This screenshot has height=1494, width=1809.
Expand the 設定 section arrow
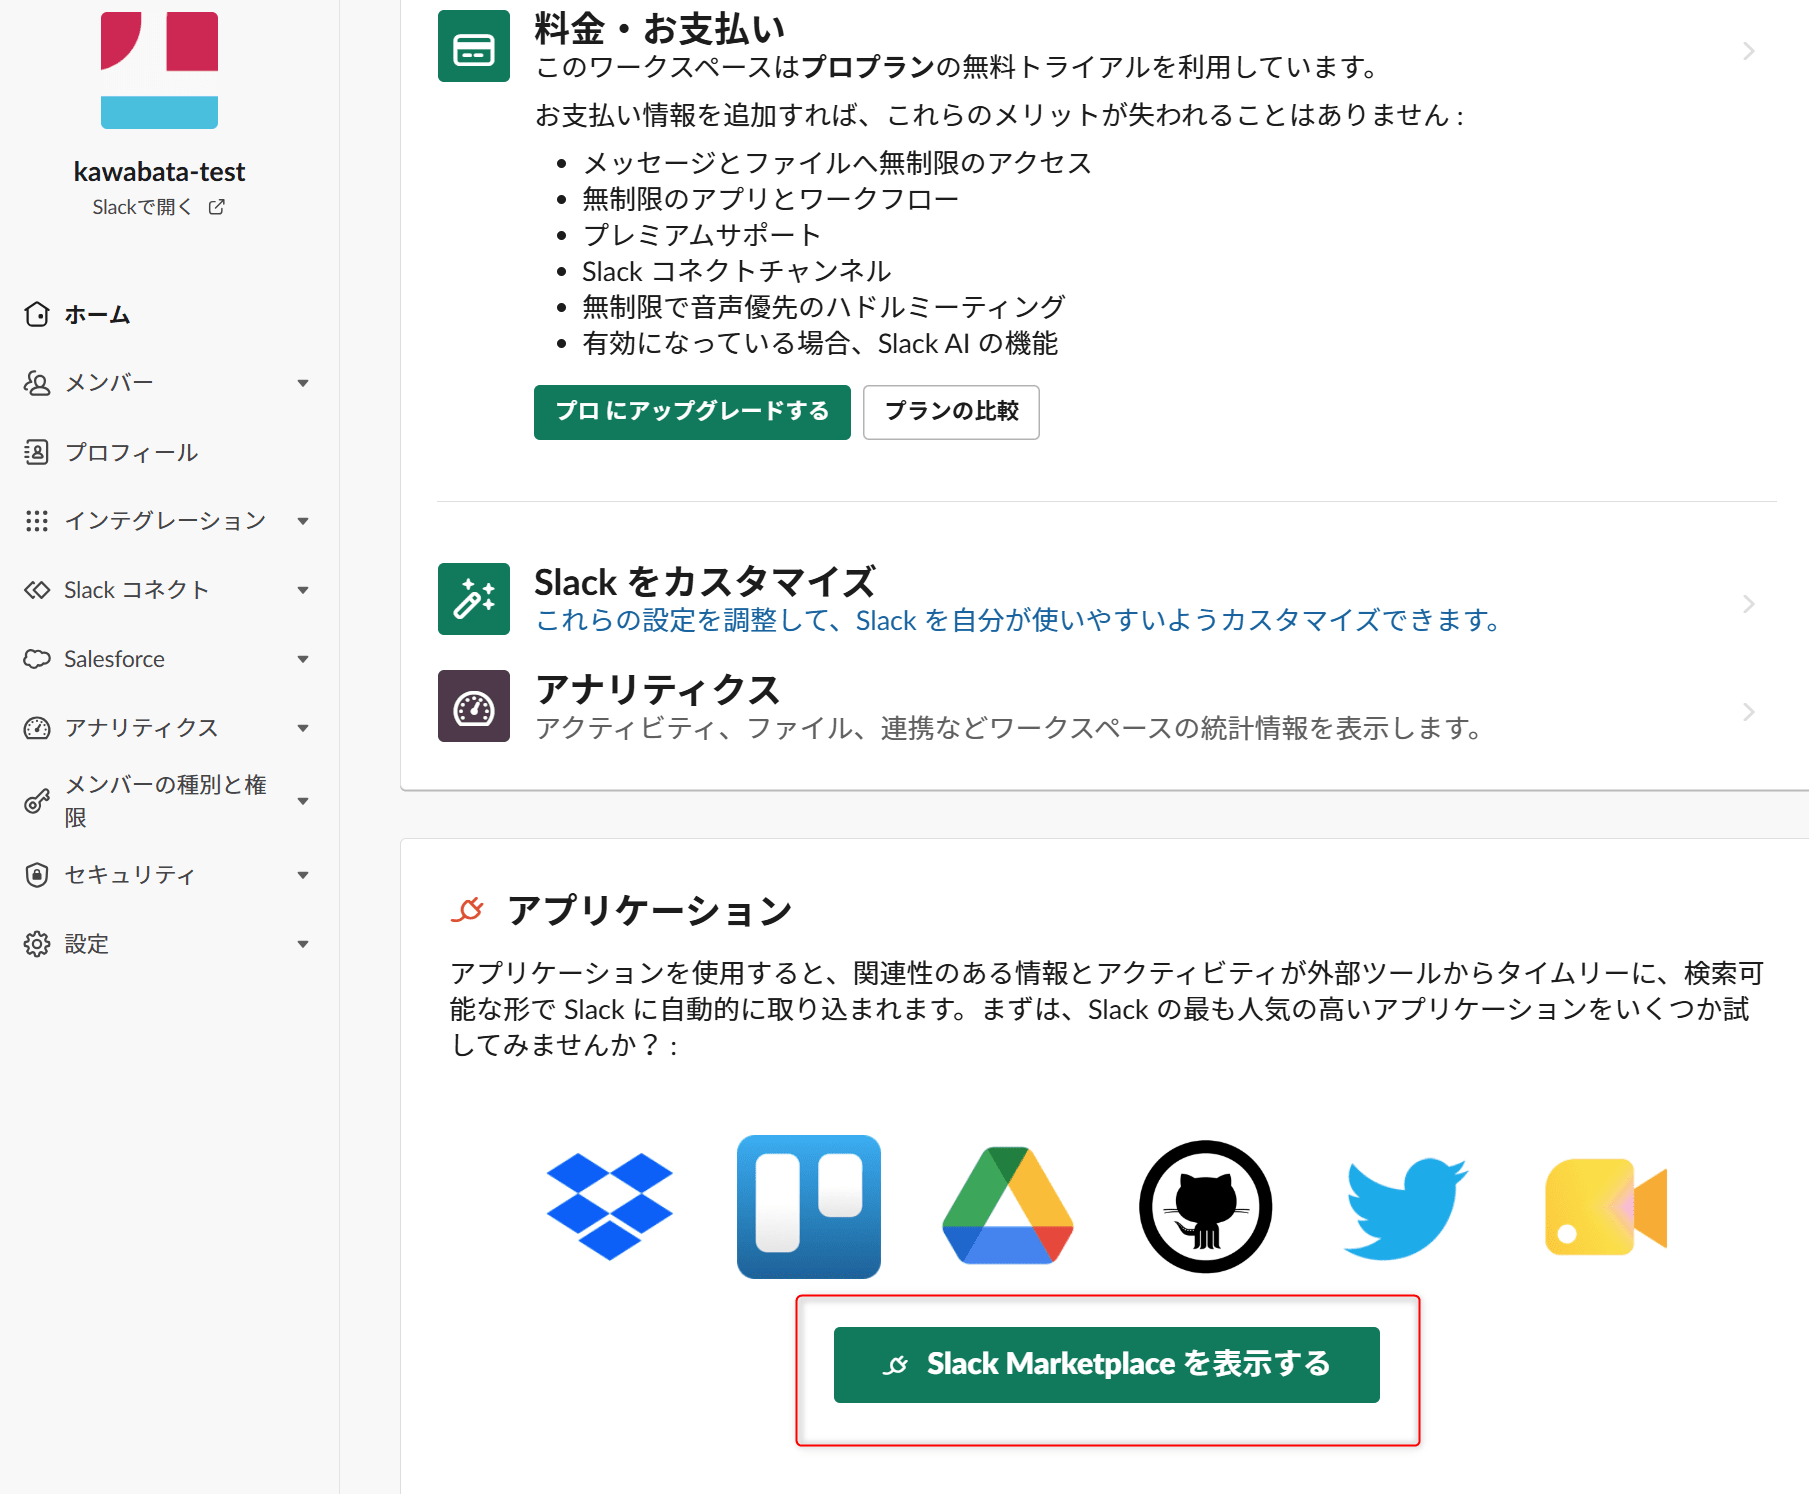[x=303, y=944]
